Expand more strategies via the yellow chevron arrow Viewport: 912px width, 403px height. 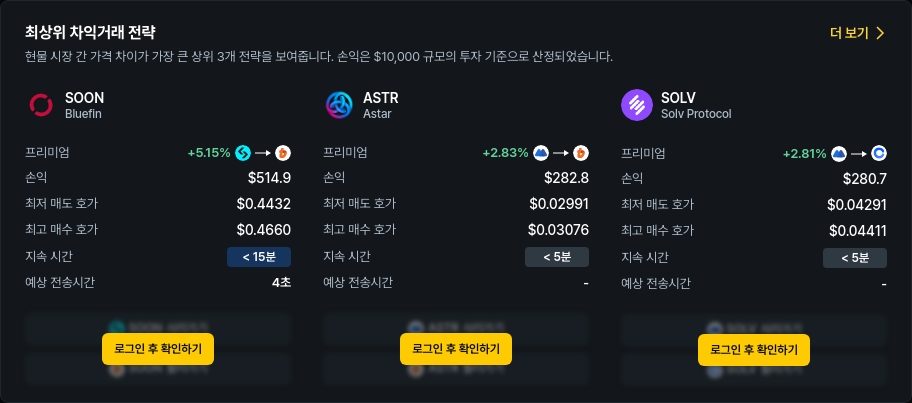click(879, 33)
